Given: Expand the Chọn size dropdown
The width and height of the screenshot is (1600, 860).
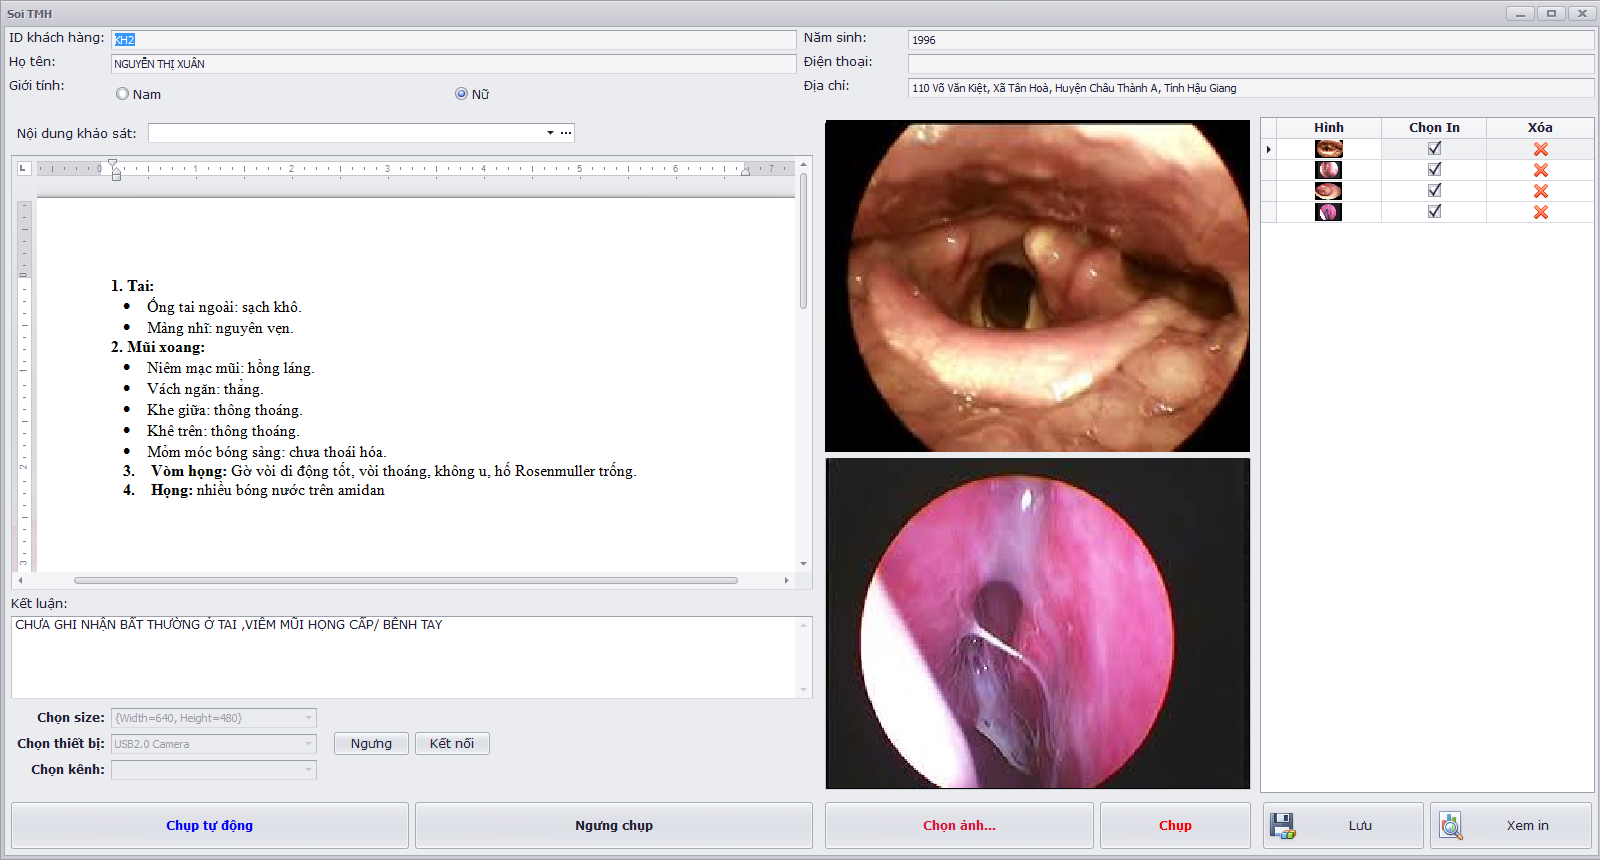Looking at the screenshot, I should [x=308, y=718].
